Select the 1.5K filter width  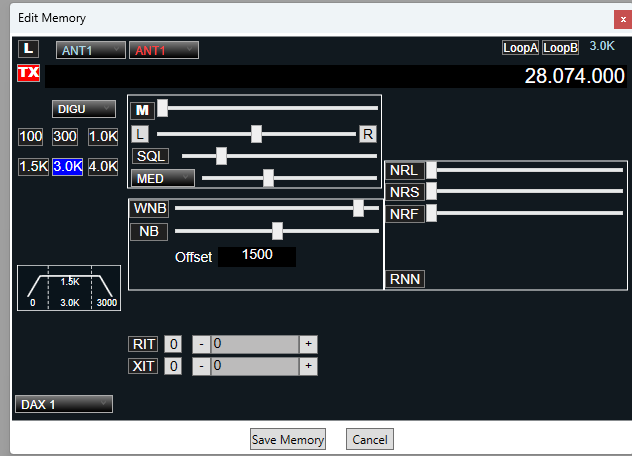[33, 167]
